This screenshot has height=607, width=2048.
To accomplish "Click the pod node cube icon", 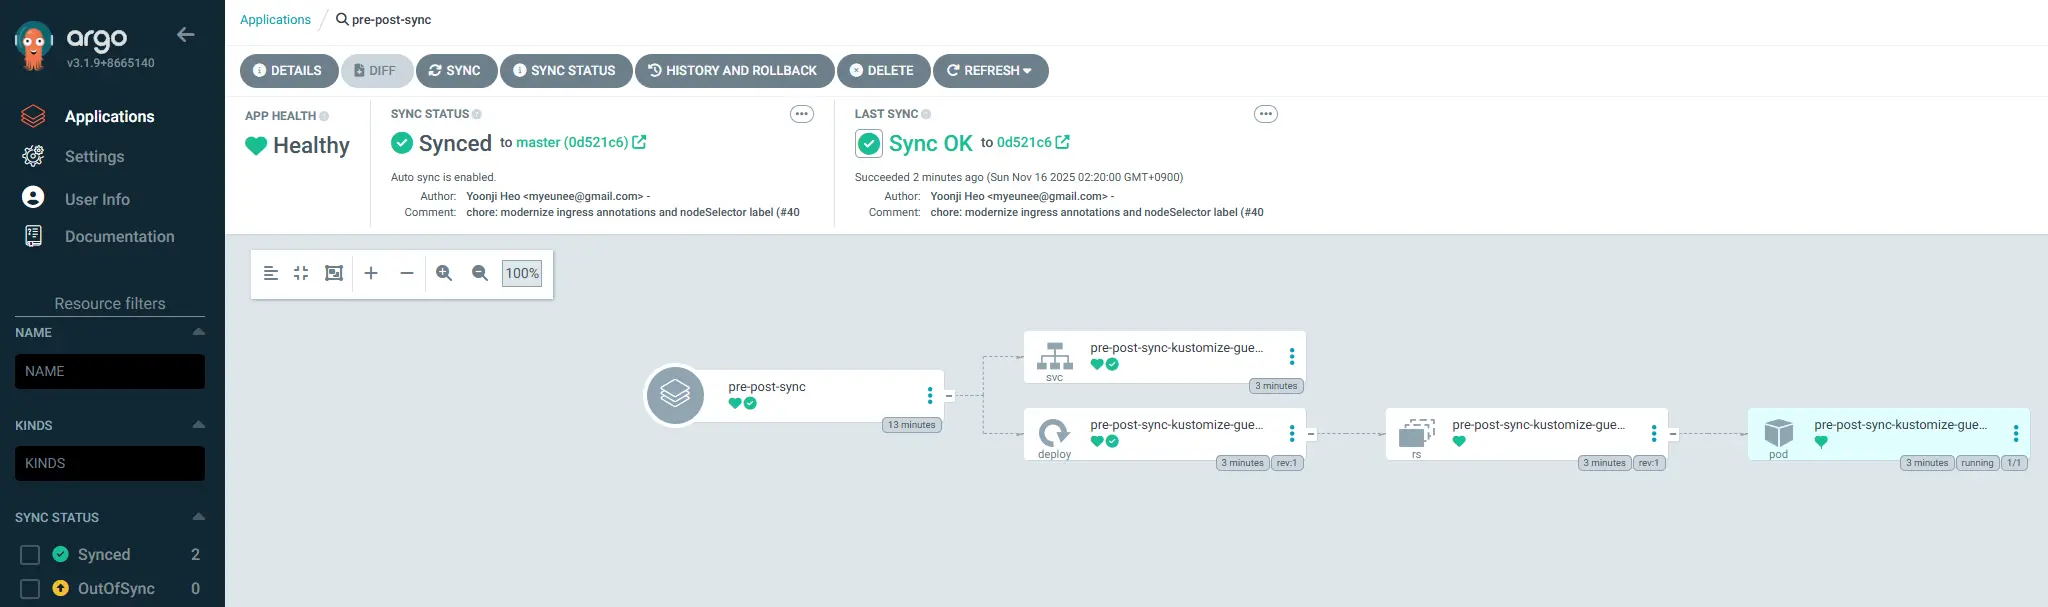I will coord(1779,433).
